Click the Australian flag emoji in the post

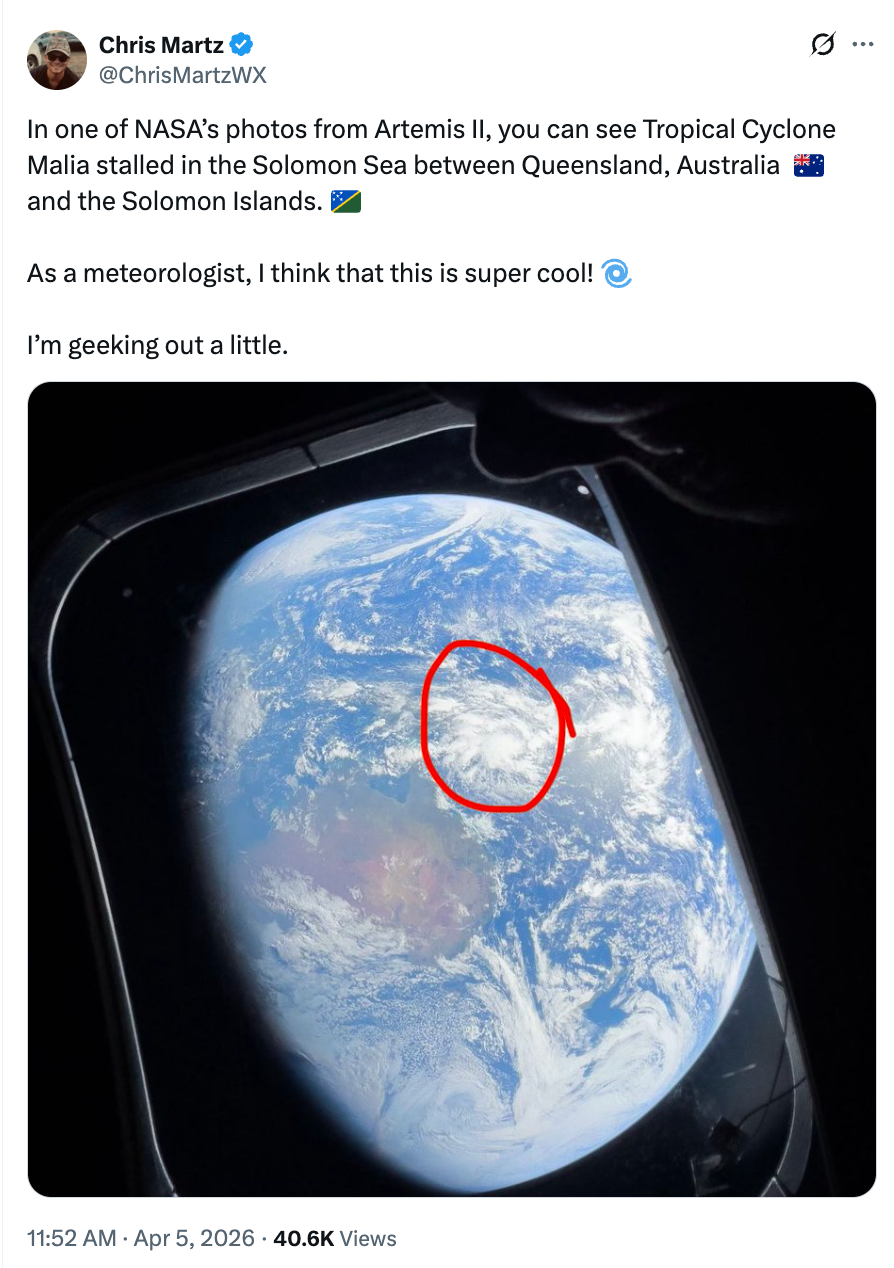click(x=810, y=163)
